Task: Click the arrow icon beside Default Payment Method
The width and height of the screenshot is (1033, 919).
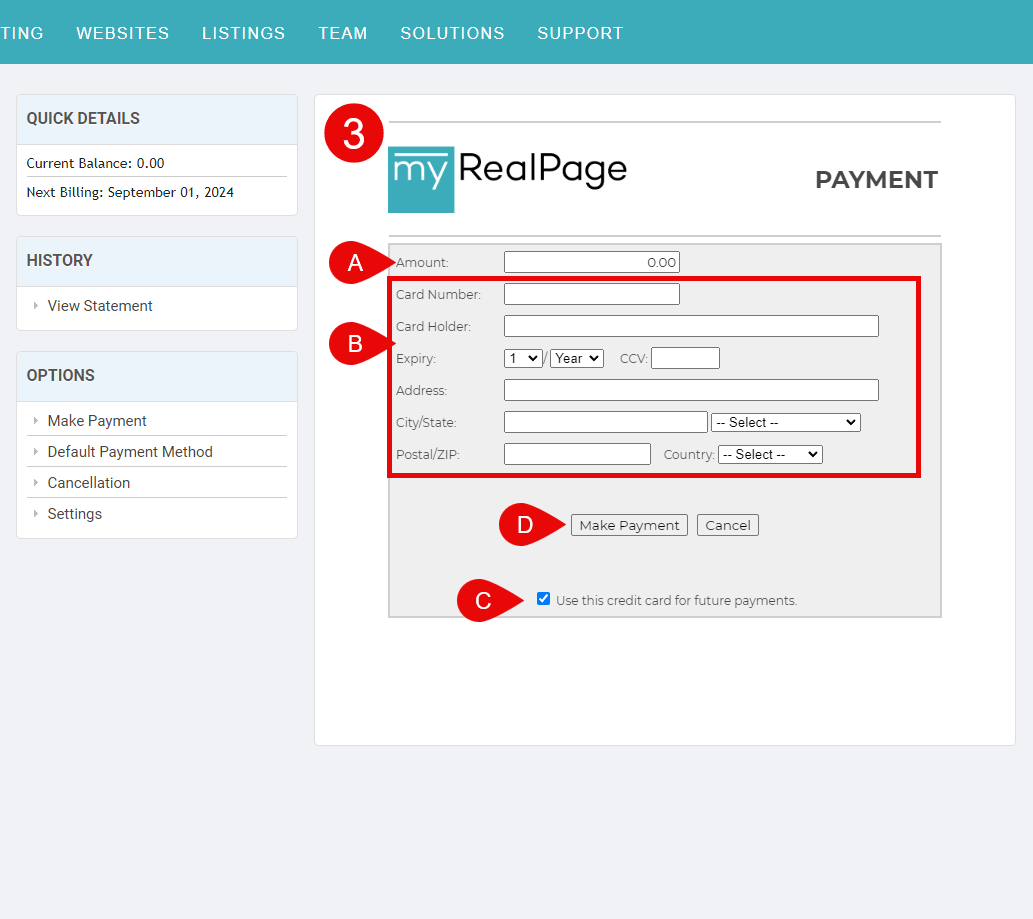Action: (x=36, y=452)
